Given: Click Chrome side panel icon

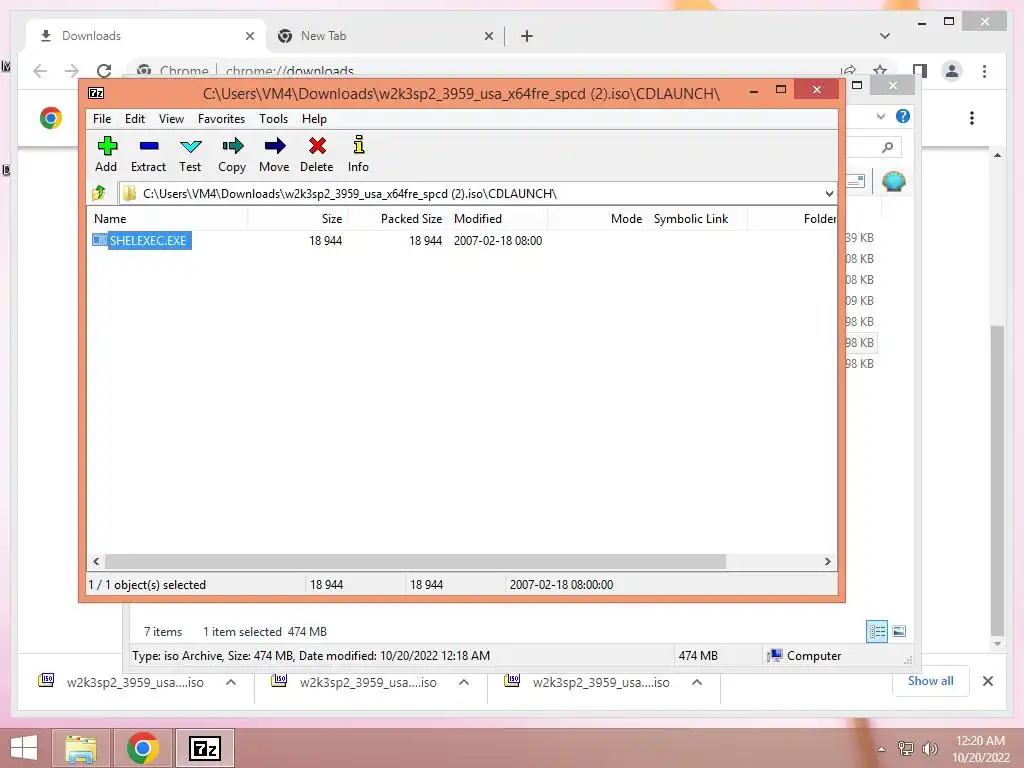Looking at the screenshot, I should [920, 71].
